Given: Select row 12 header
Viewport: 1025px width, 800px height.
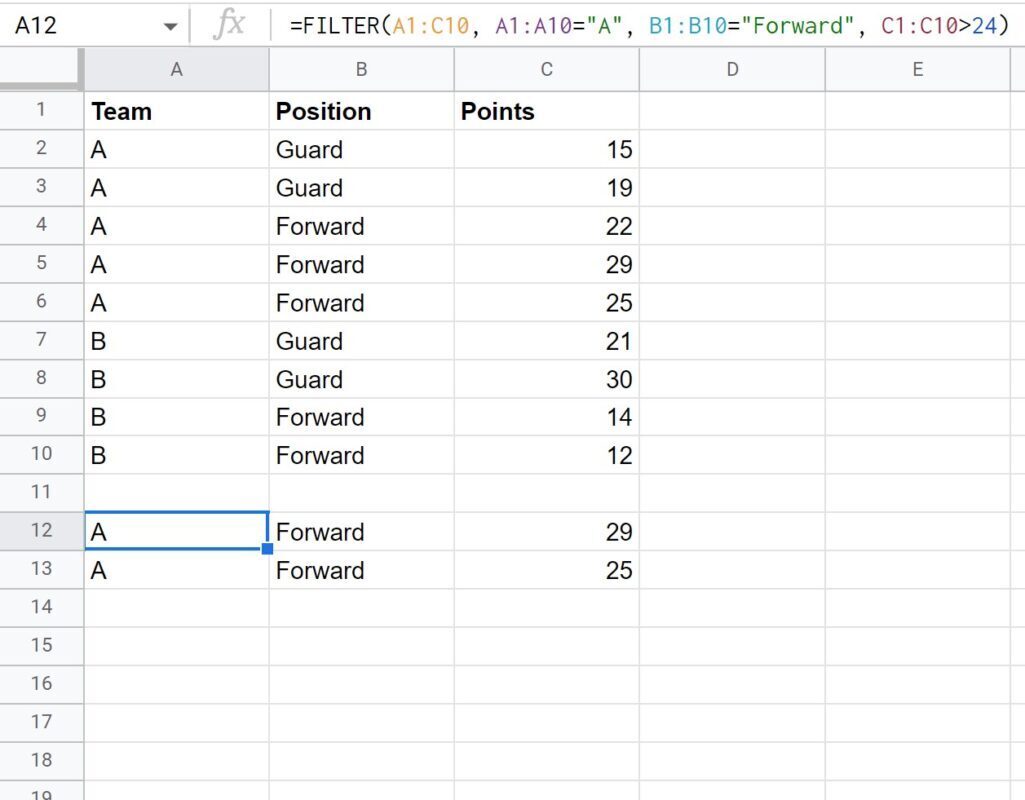Looking at the screenshot, I should click(41, 531).
